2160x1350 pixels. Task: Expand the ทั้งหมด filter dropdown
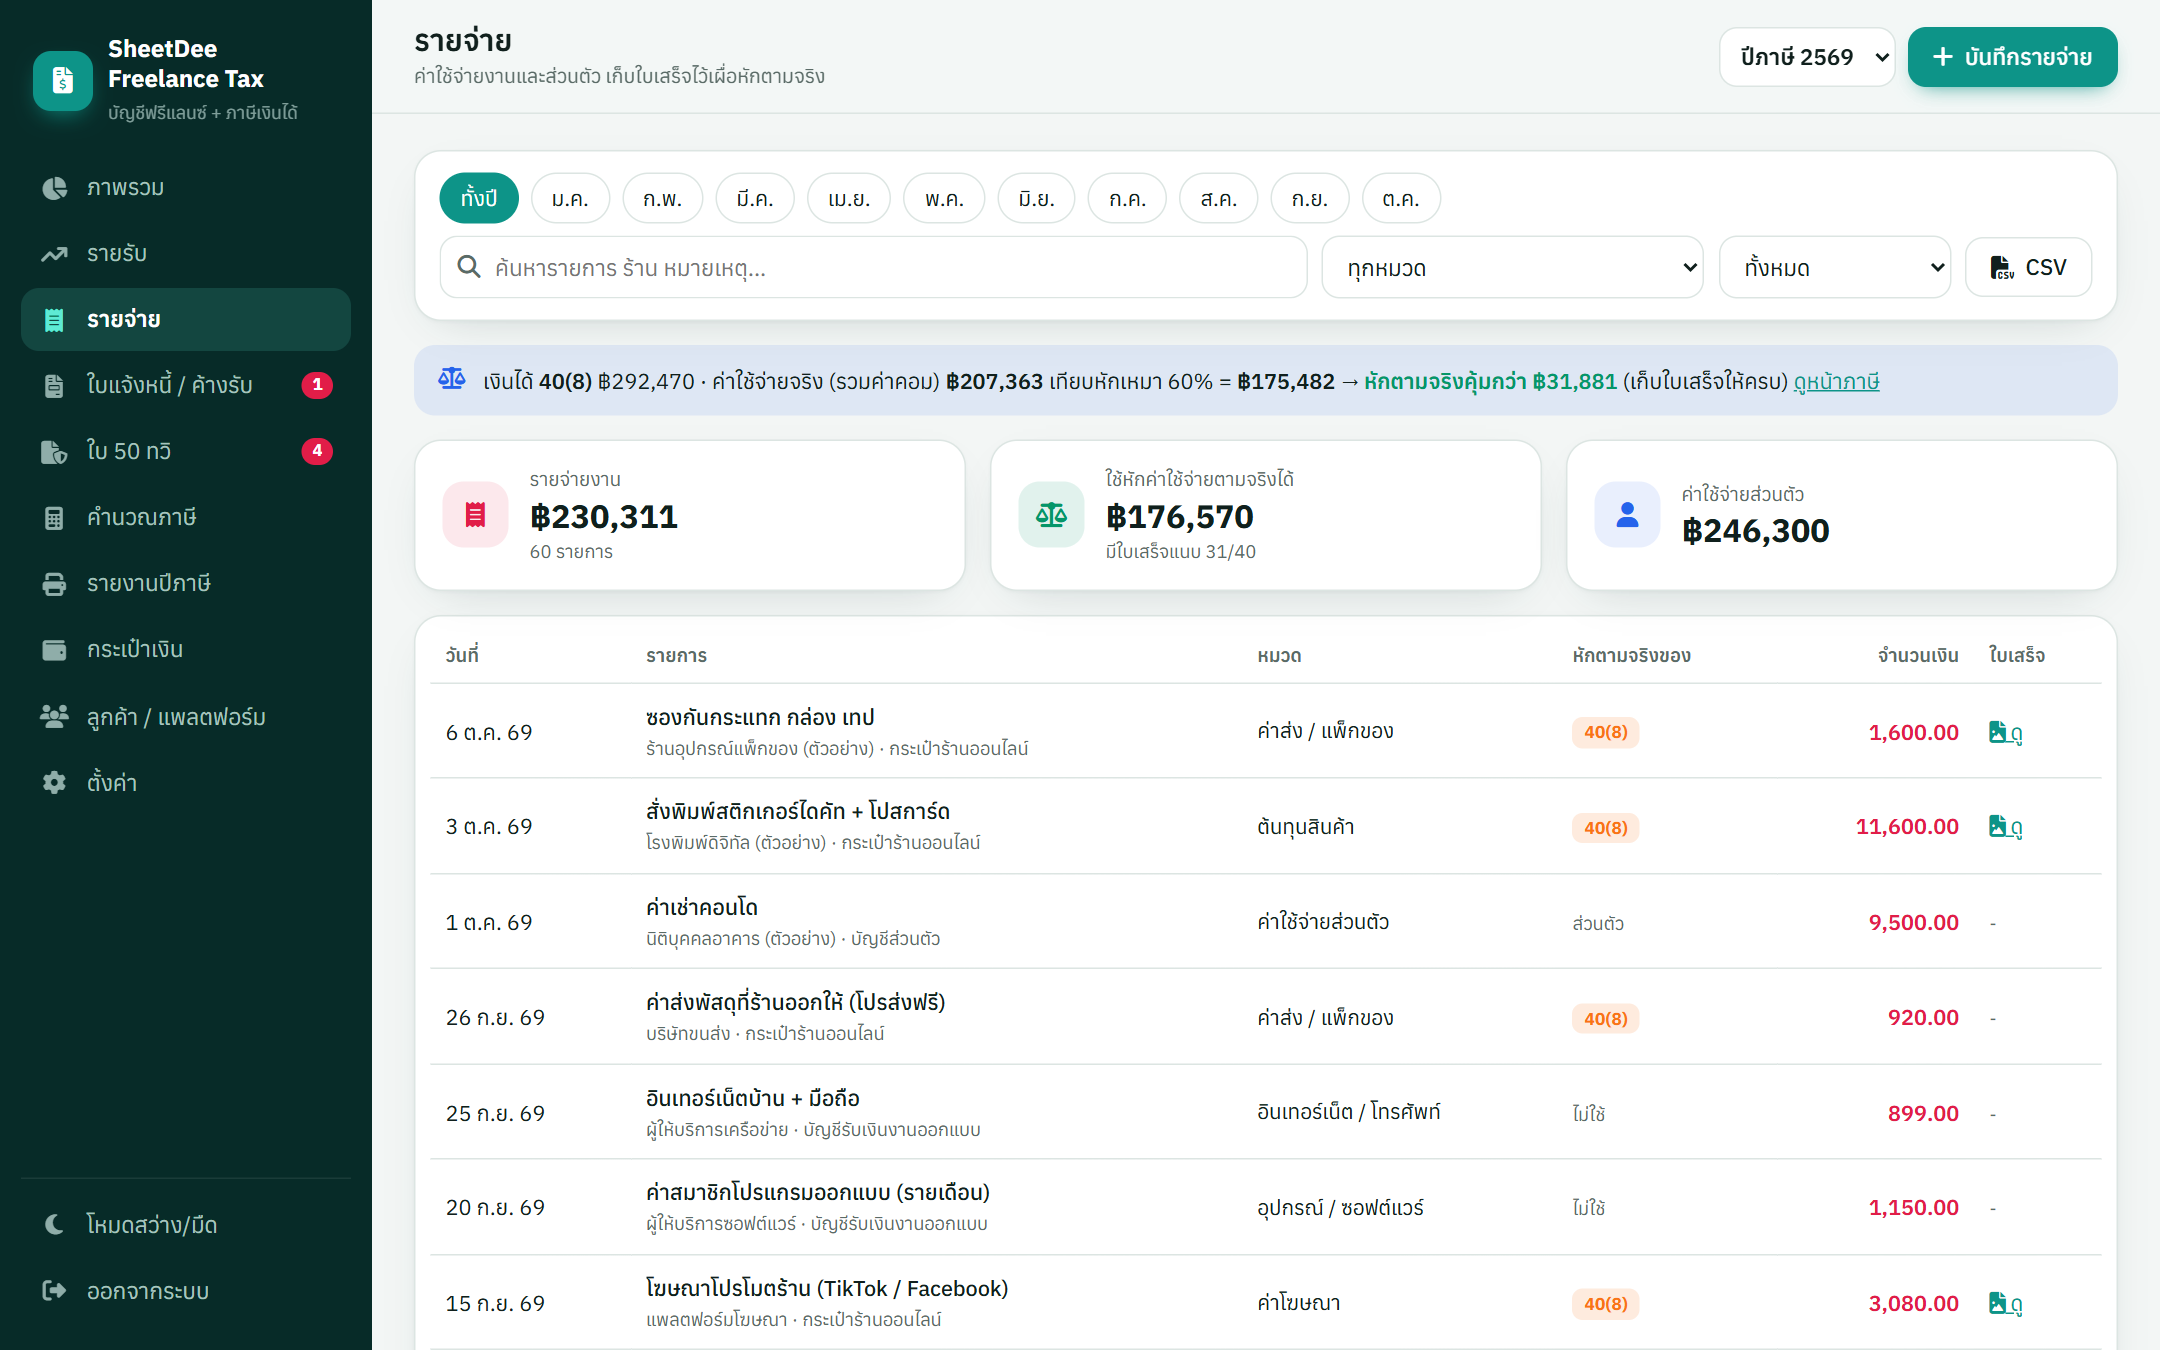pyautogui.click(x=1835, y=267)
